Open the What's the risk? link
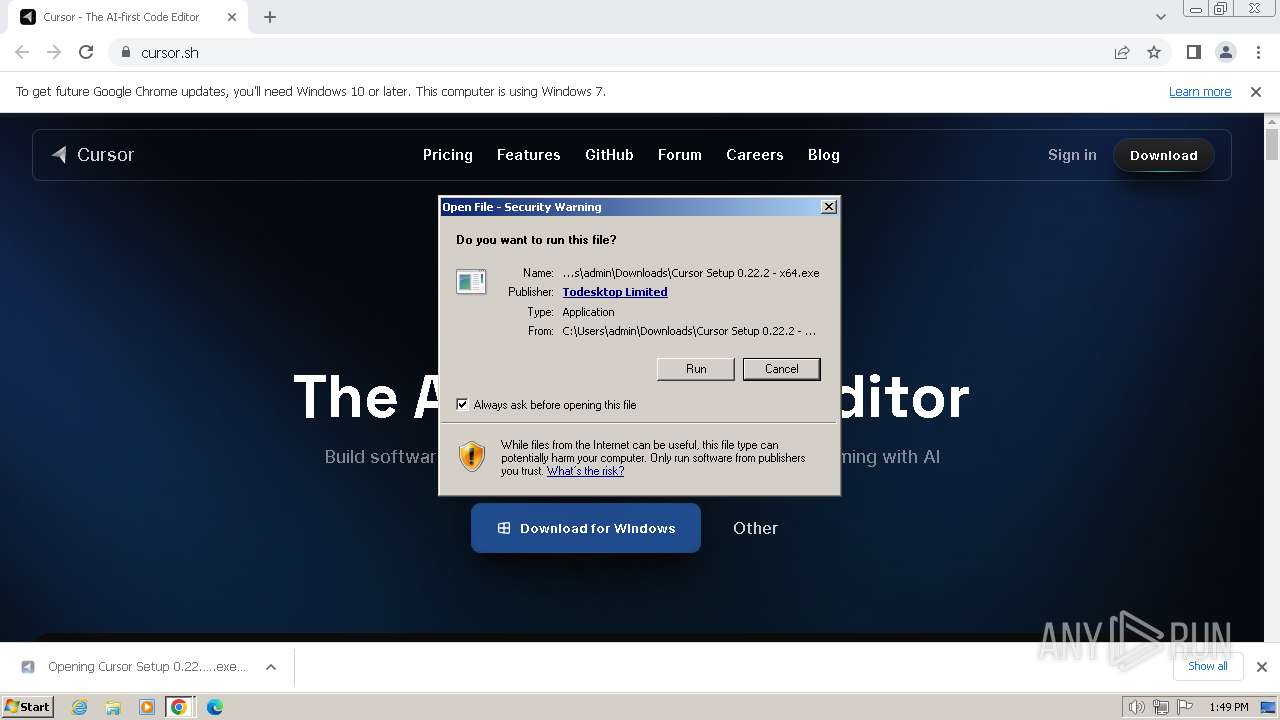This screenshot has height=720, width=1280. [585, 471]
